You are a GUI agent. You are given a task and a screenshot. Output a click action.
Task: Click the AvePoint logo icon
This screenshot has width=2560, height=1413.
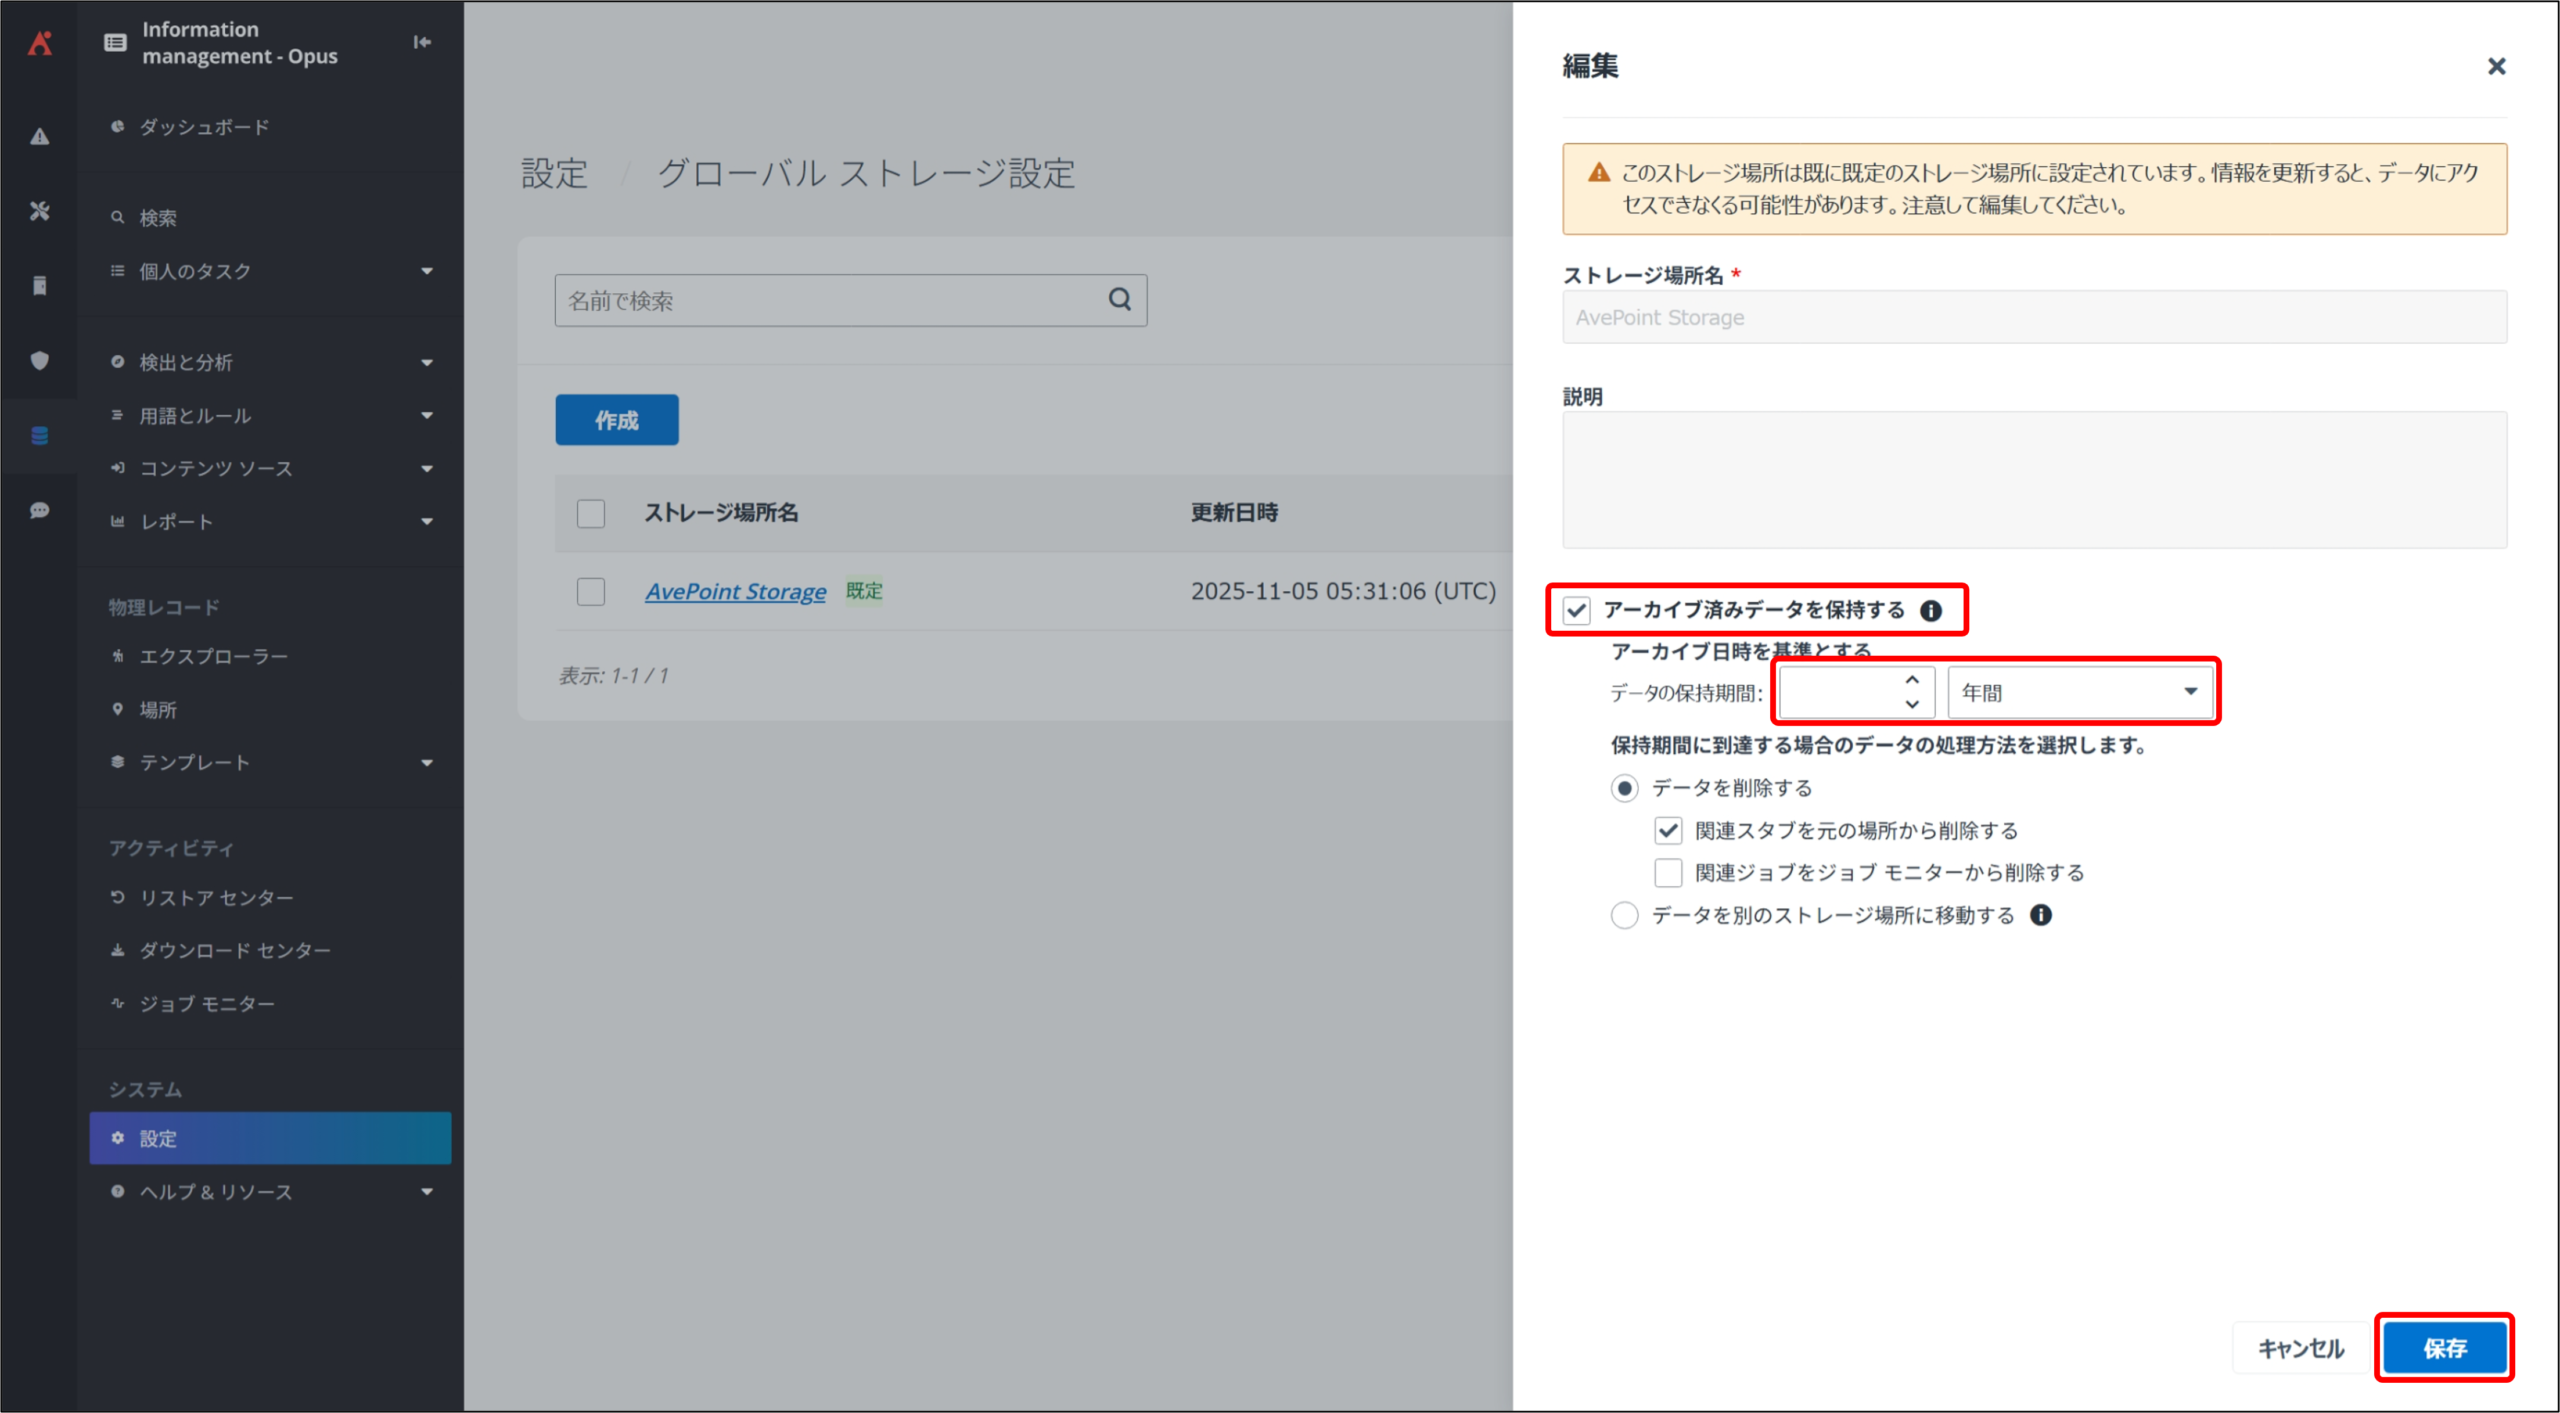(x=40, y=43)
